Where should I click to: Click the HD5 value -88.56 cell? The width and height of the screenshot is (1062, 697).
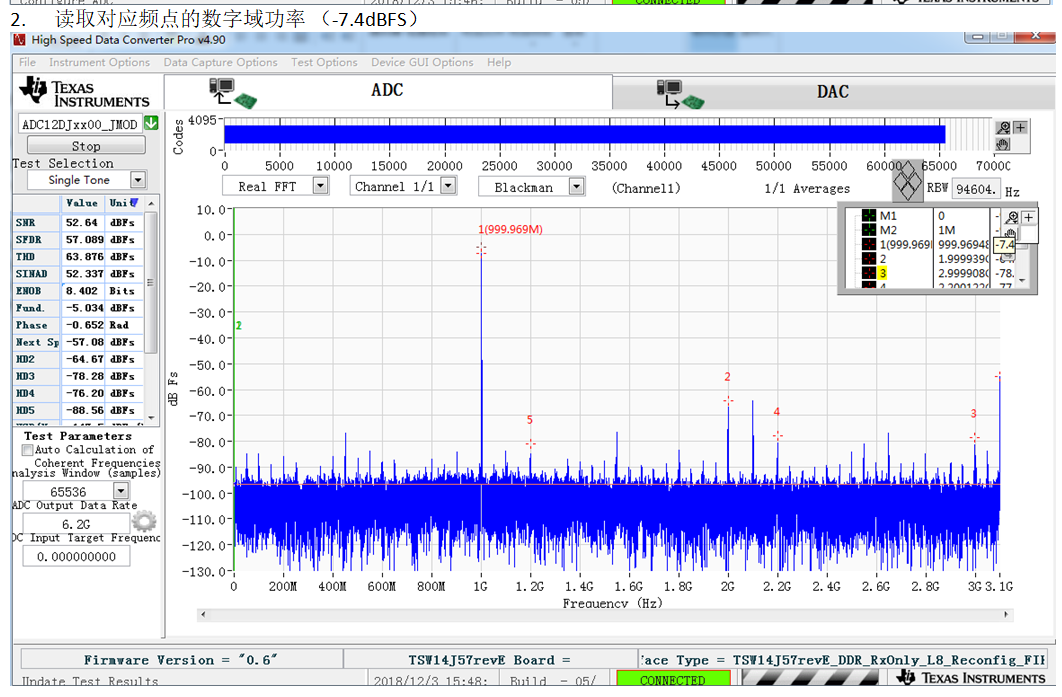83,410
